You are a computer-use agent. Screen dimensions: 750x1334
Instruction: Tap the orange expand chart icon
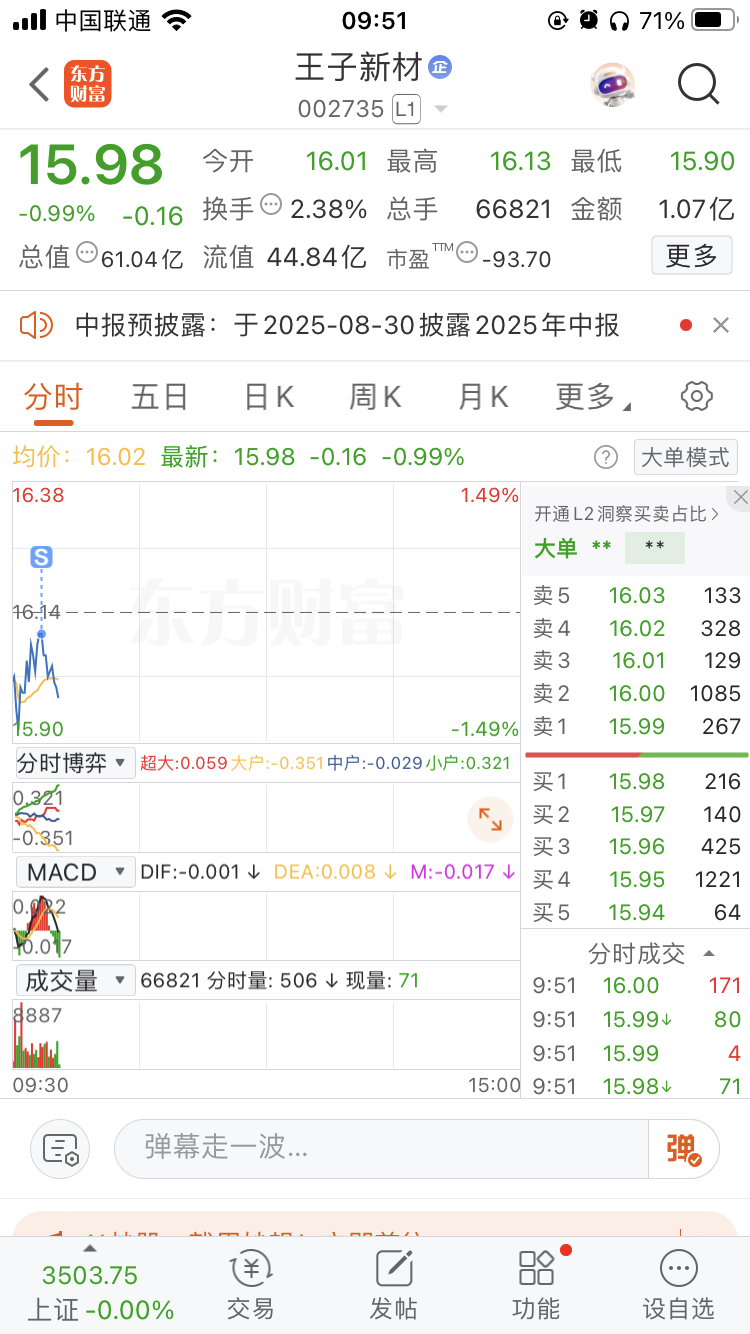[490, 820]
